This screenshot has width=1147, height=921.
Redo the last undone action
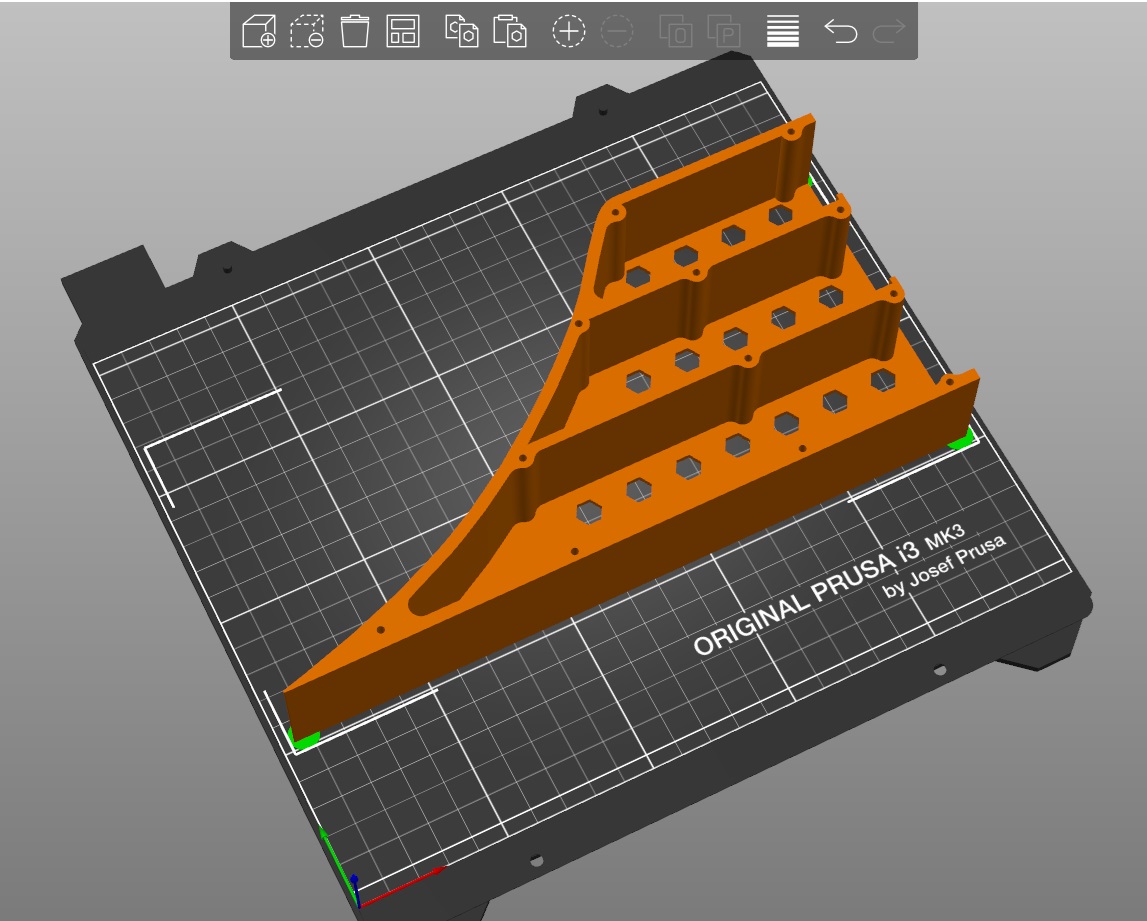[889, 32]
